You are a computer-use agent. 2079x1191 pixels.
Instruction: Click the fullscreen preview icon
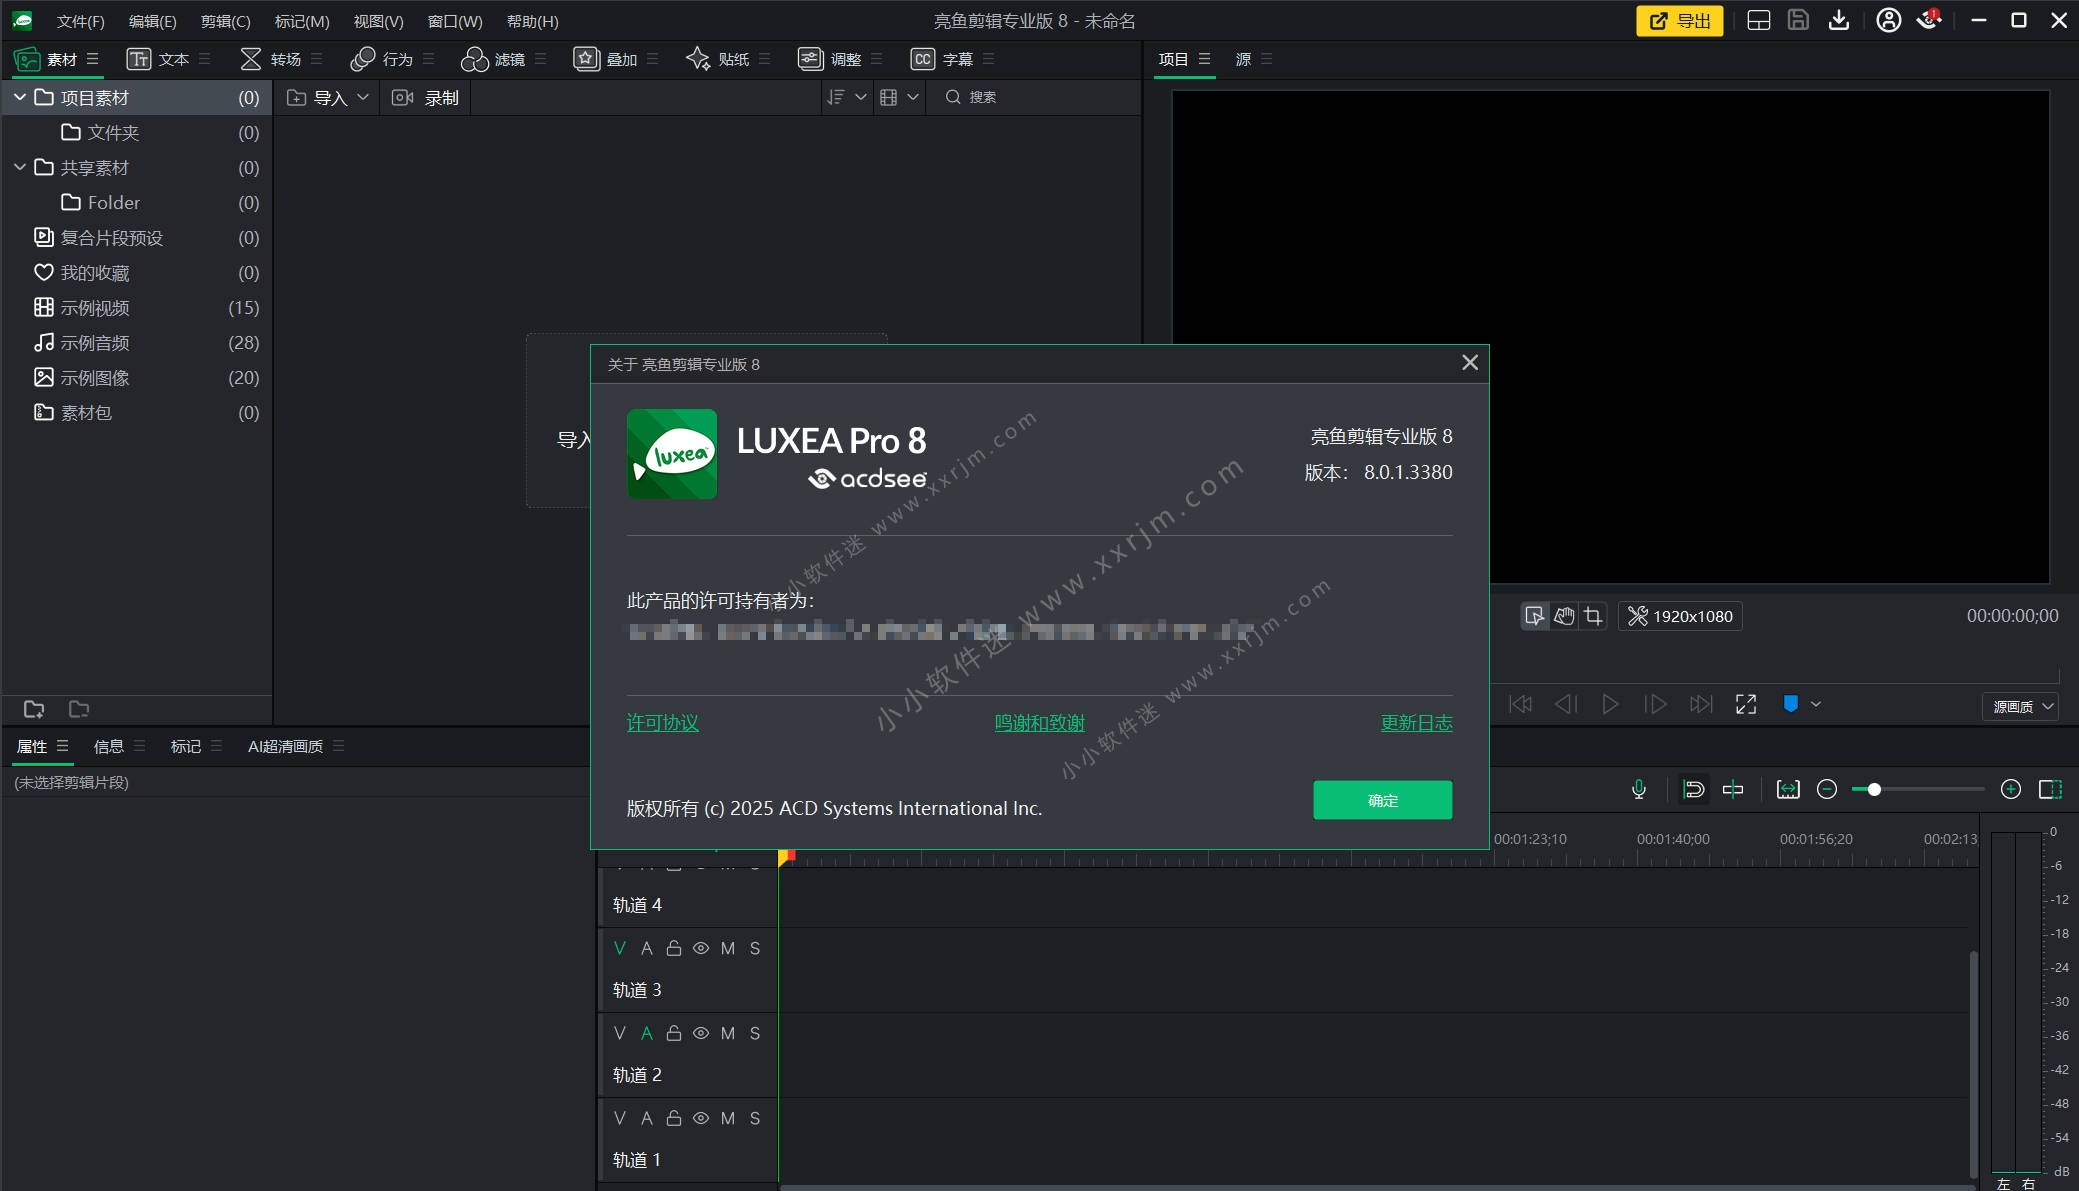pos(1746,704)
